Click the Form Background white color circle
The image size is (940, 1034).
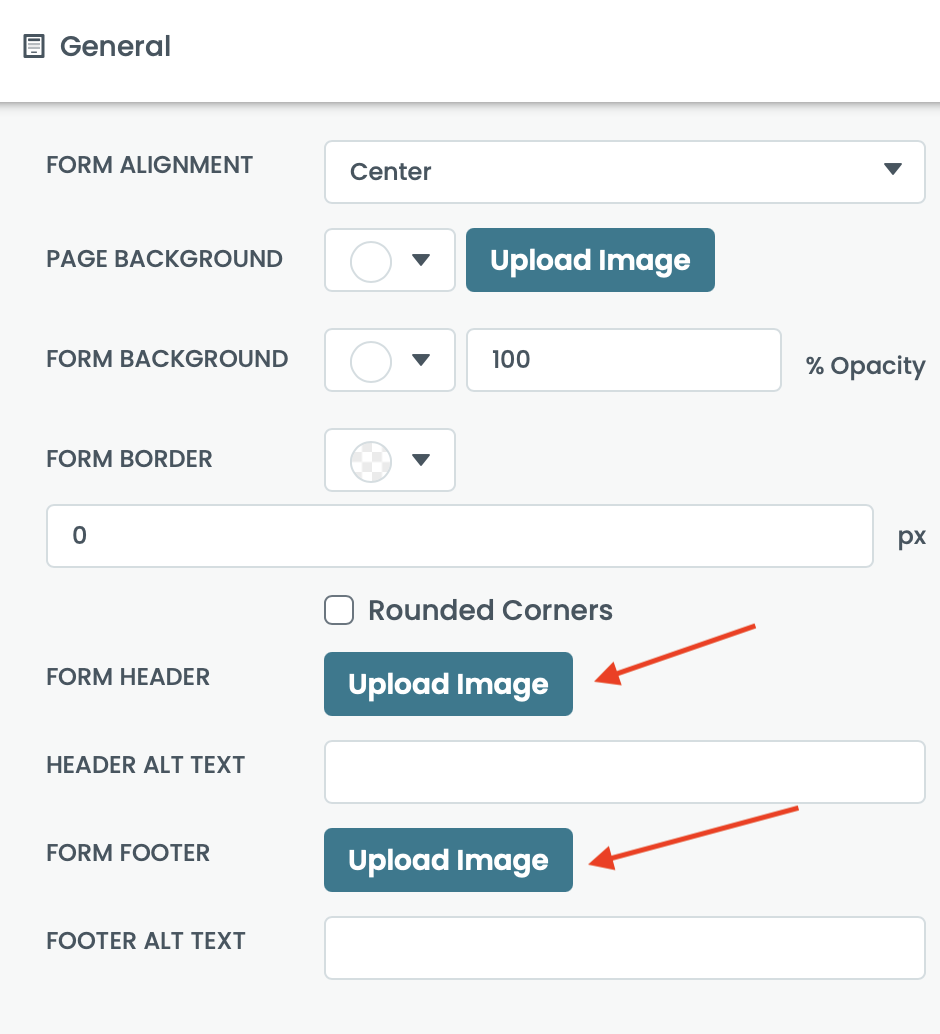[x=370, y=360]
